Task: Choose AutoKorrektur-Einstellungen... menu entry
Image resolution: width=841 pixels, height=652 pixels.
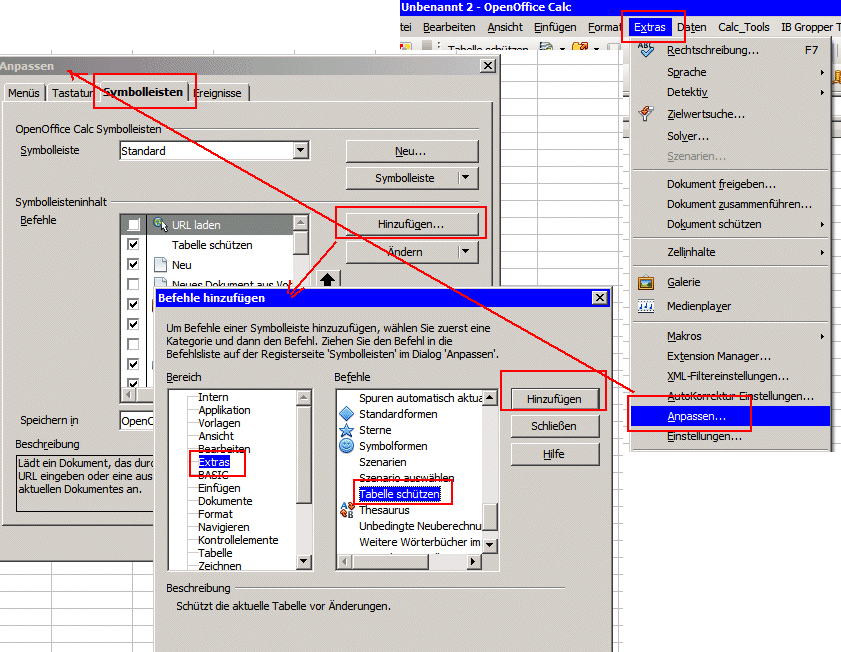Action: point(731,396)
